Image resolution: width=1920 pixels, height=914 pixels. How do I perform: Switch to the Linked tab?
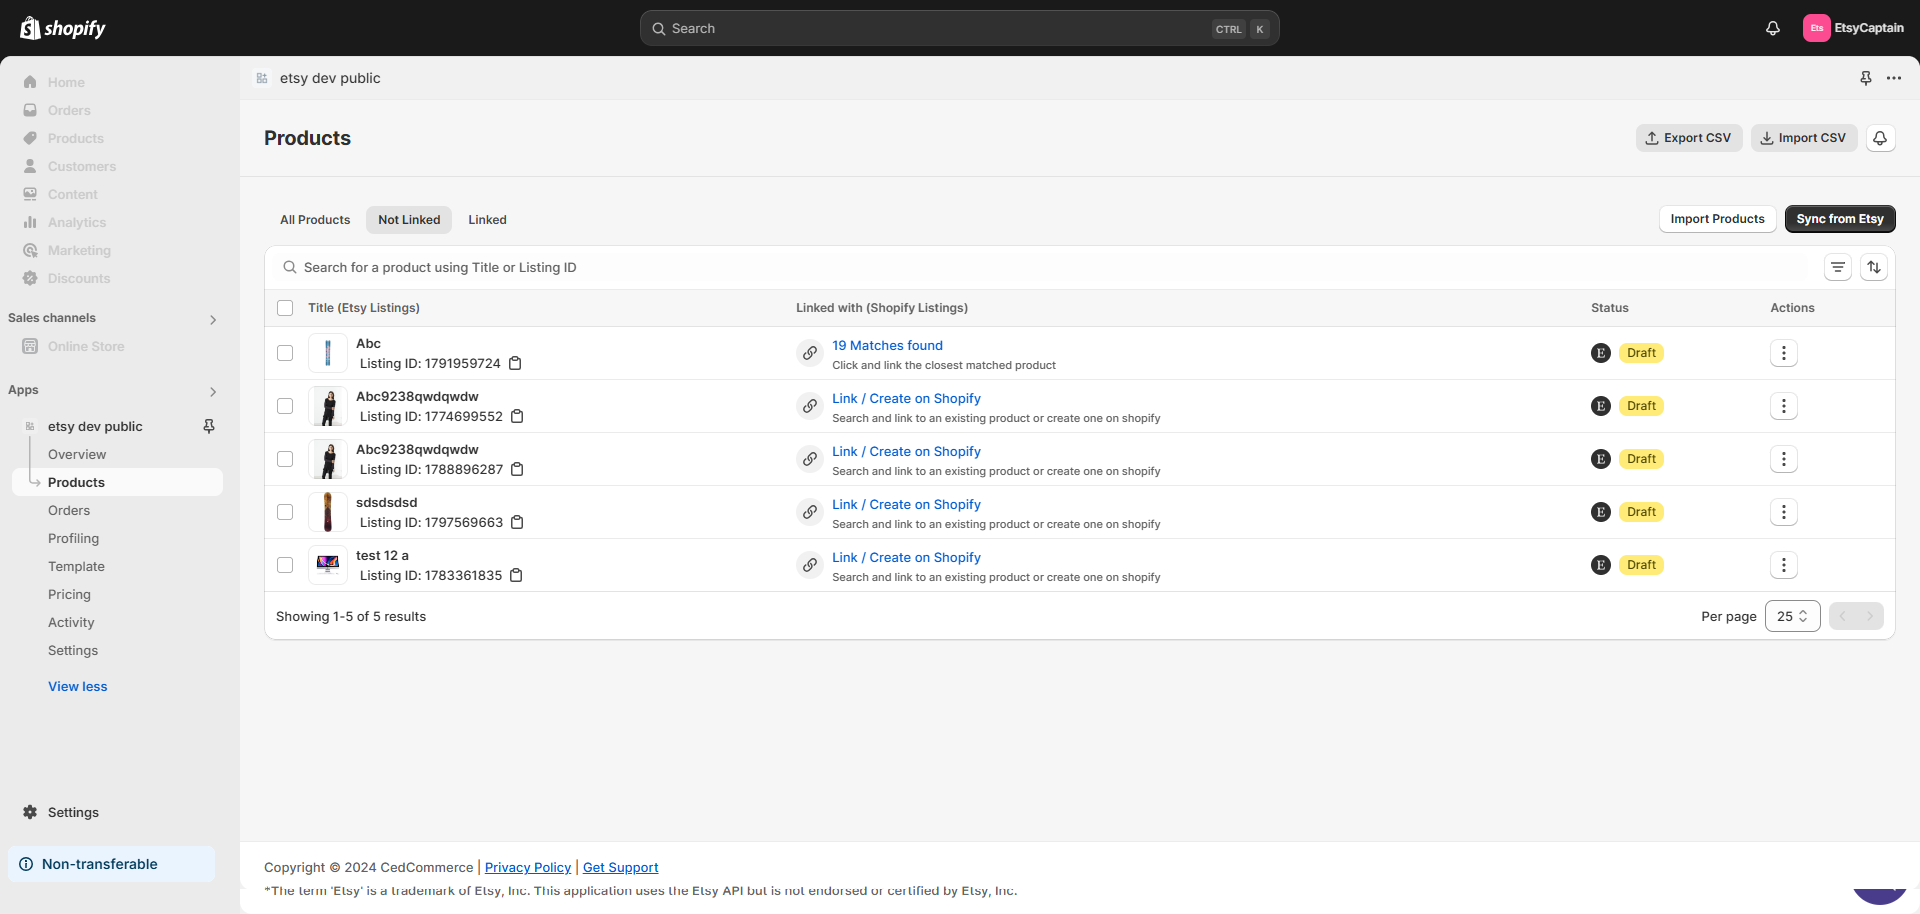click(x=487, y=220)
